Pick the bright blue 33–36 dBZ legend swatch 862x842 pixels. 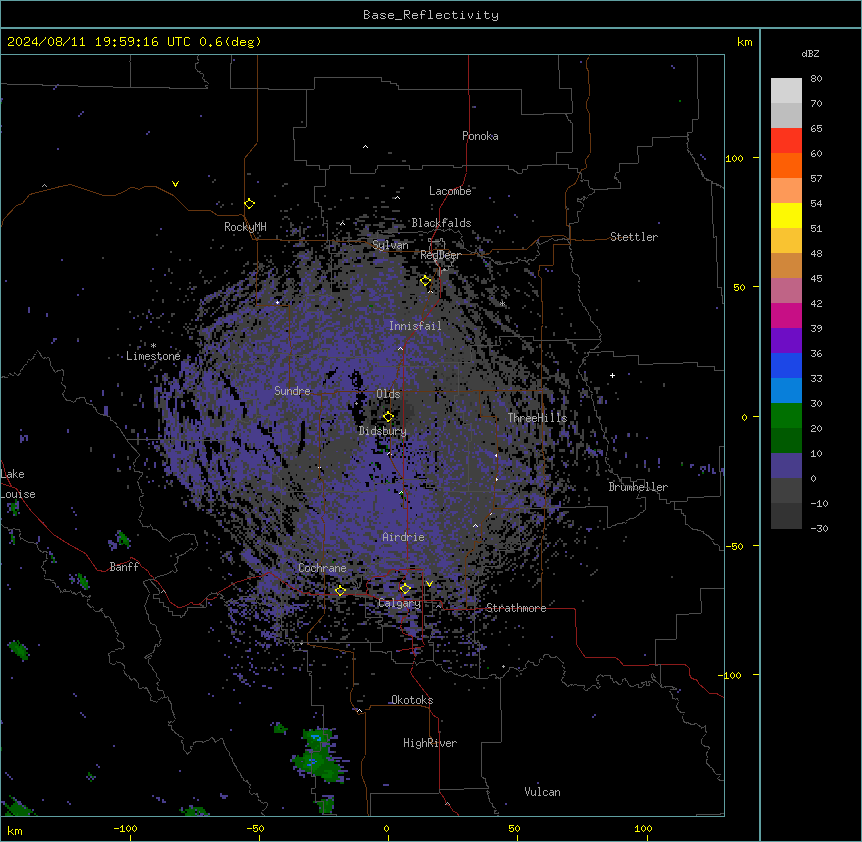(786, 365)
